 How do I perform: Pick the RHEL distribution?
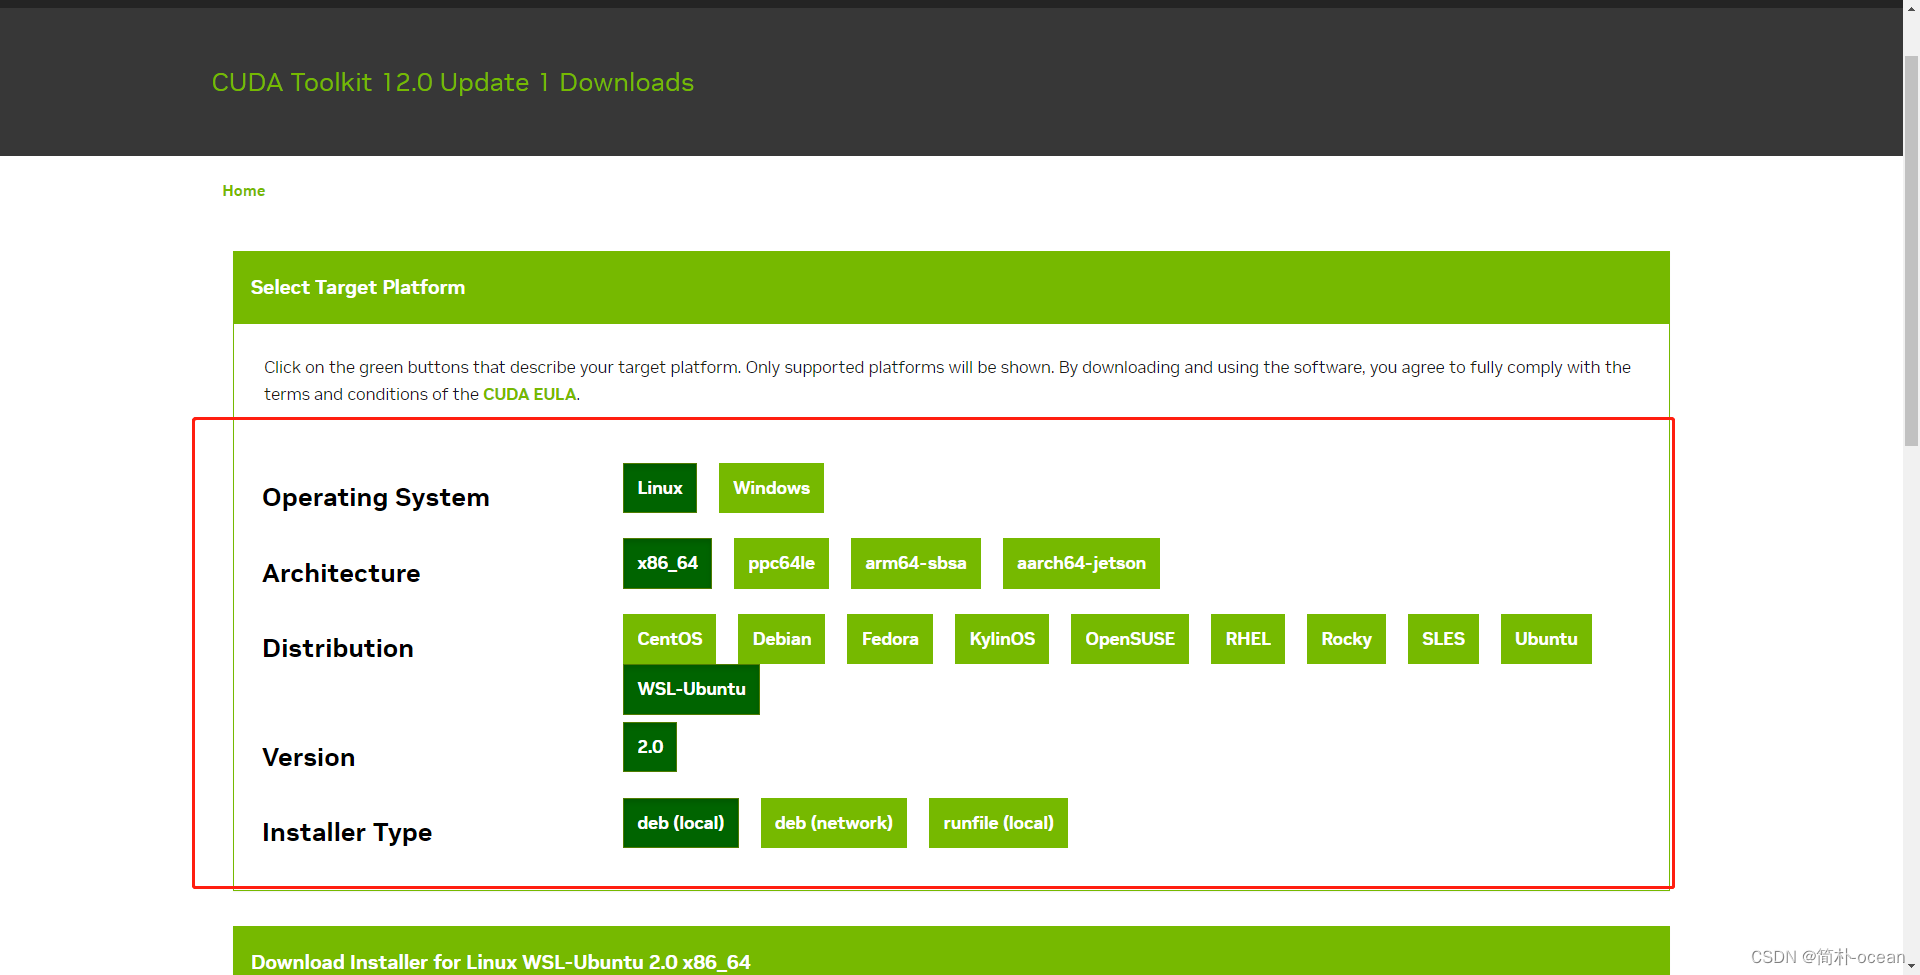point(1247,639)
